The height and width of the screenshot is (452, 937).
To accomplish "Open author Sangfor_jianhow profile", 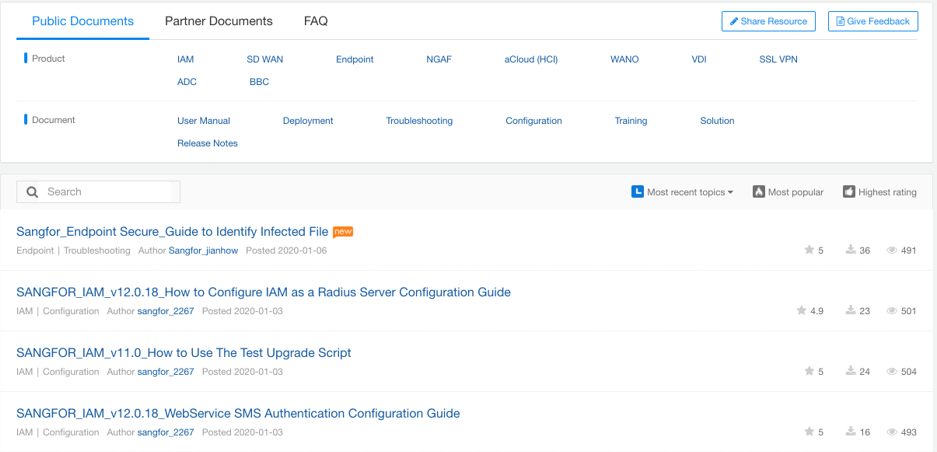I will click(203, 251).
